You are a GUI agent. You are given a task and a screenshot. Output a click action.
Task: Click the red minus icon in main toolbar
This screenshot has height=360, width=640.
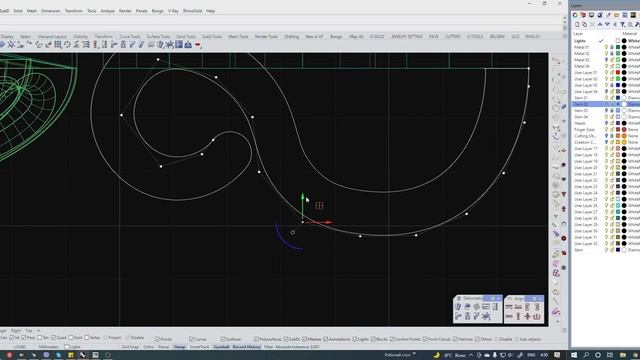point(198,45)
